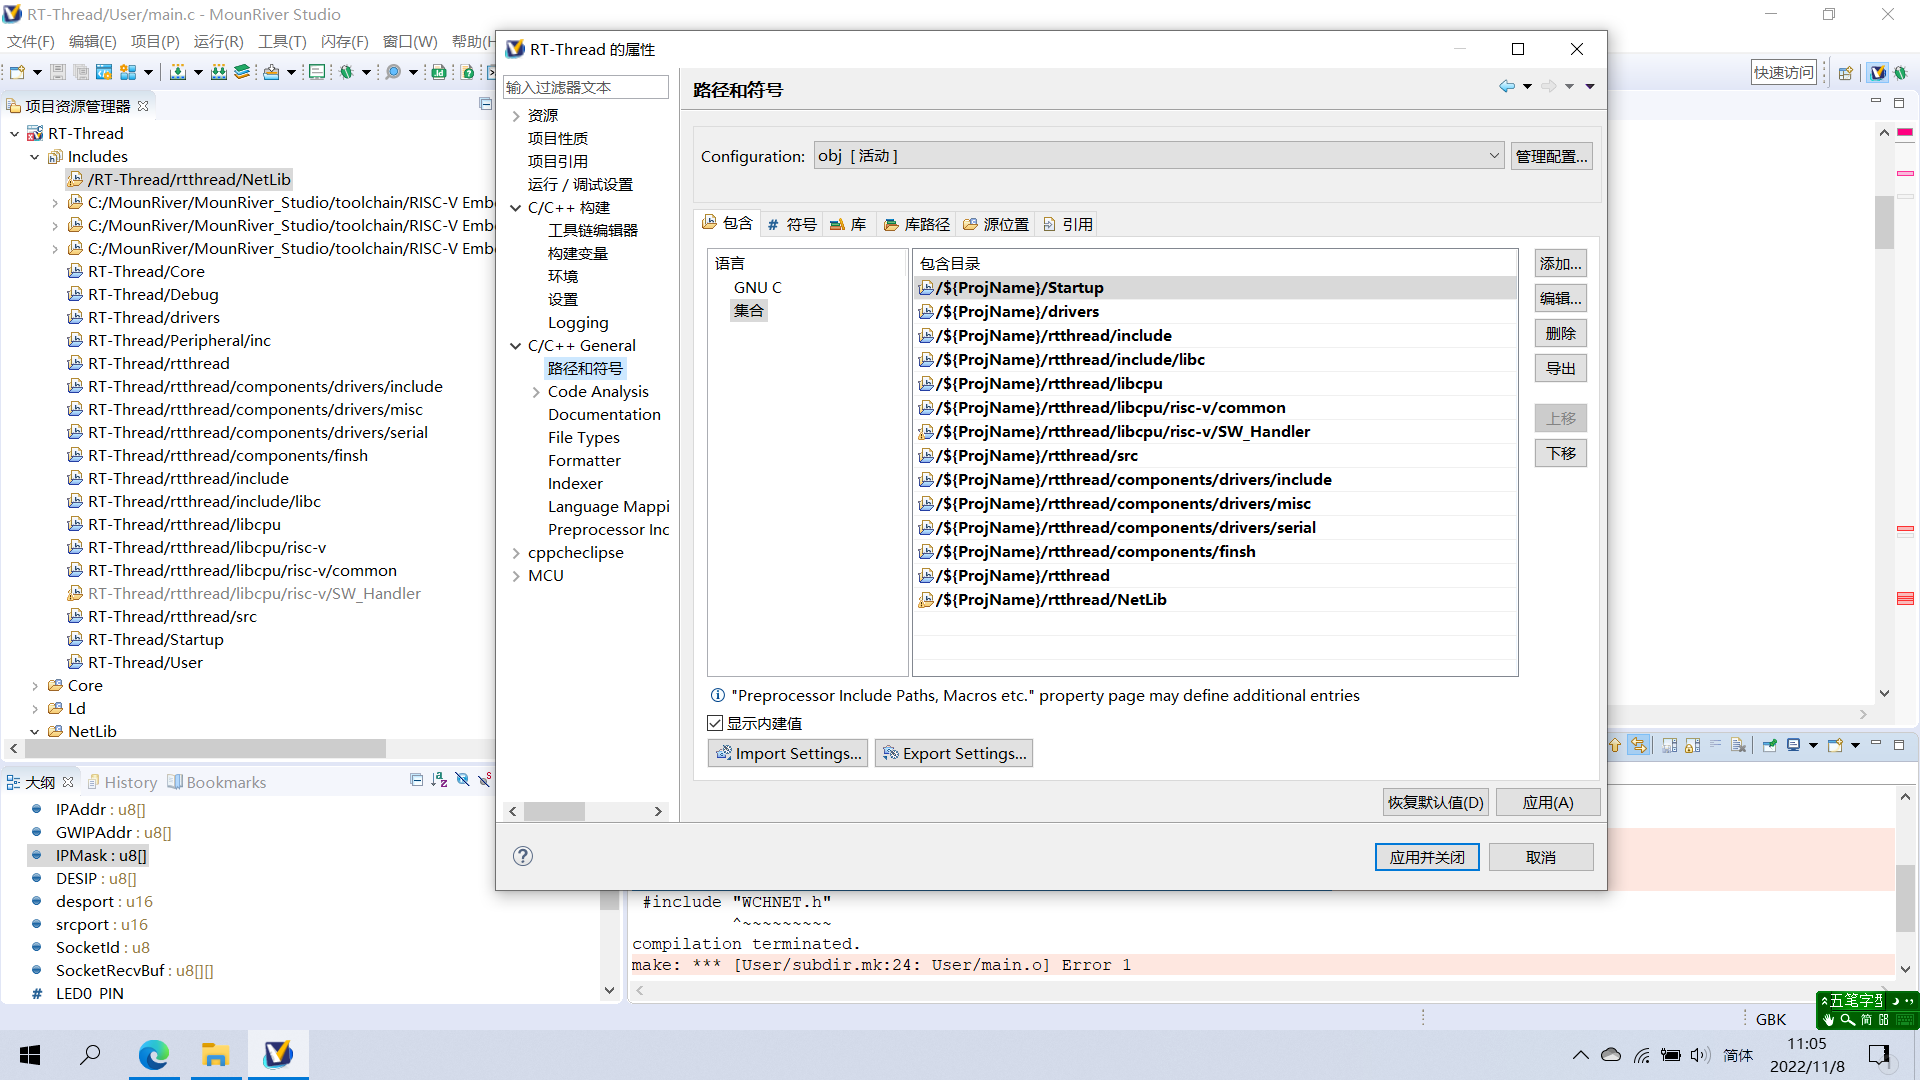Click the 添加... button
Image resolution: width=1920 pixels, height=1080 pixels.
(x=1560, y=263)
